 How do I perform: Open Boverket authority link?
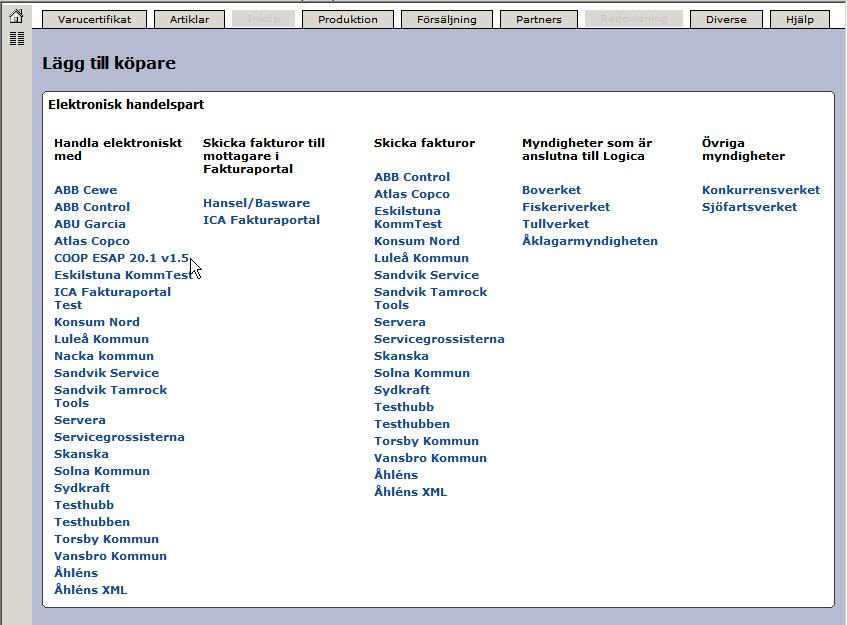click(552, 190)
